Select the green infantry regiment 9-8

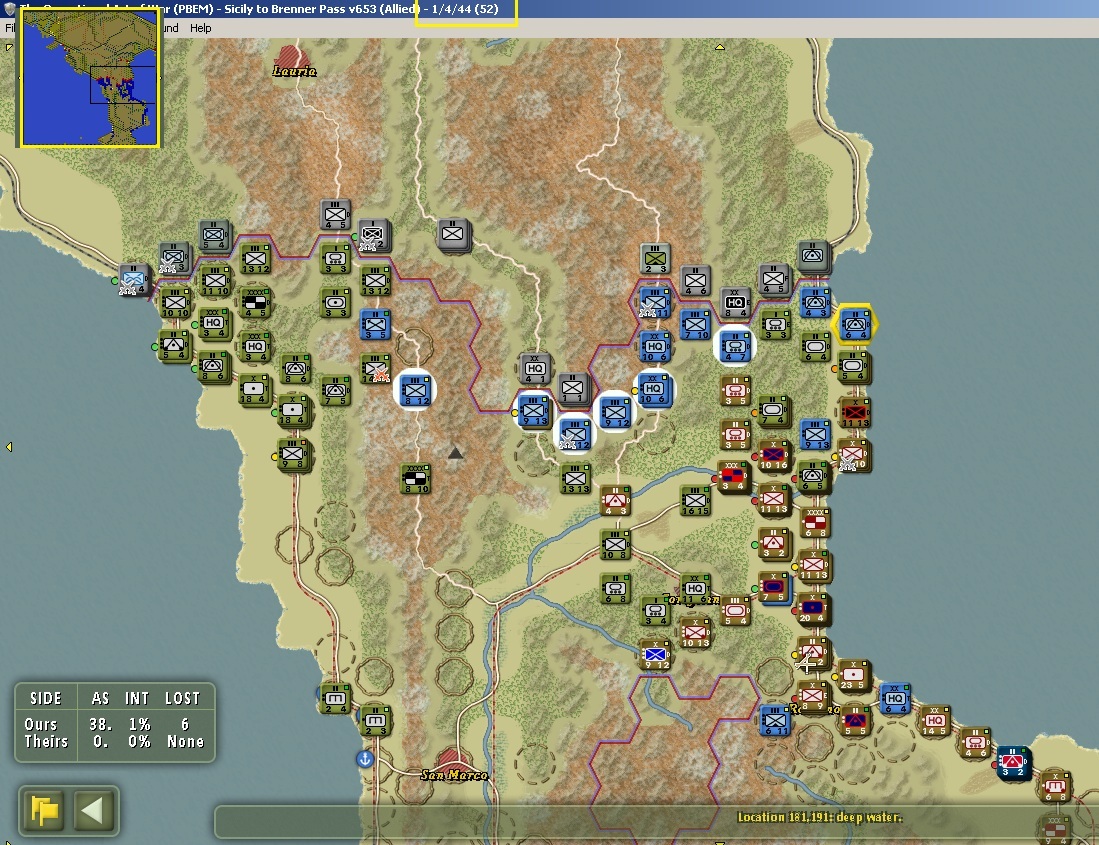point(293,455)
